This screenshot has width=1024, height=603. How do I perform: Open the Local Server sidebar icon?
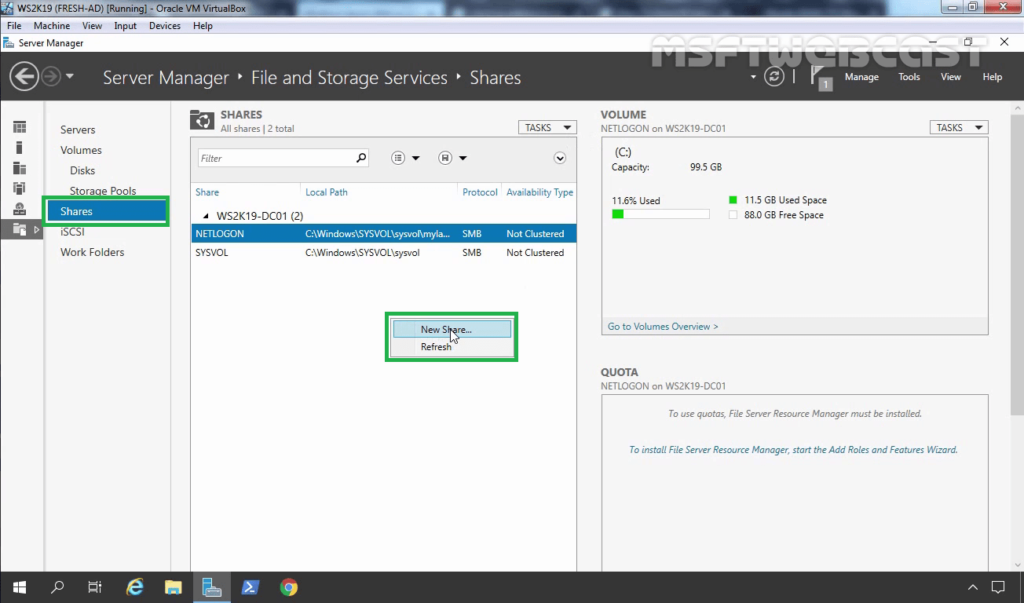[20, 148]
